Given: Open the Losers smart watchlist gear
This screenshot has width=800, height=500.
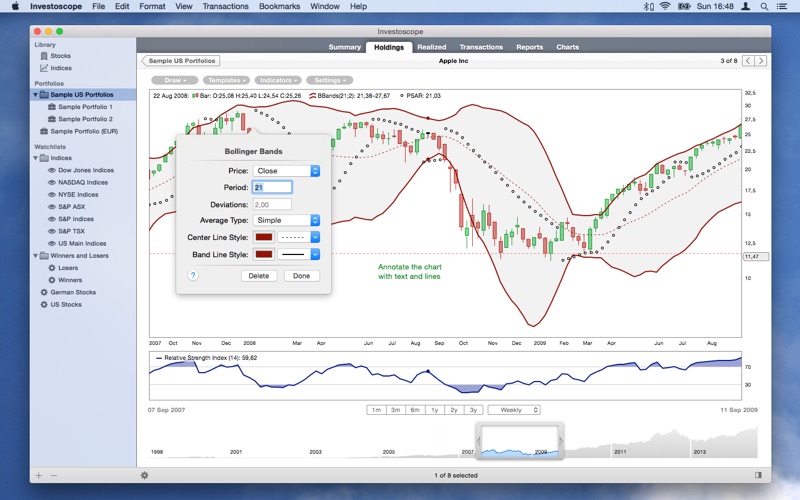Looking at the screenshot, I should point(52,267).
